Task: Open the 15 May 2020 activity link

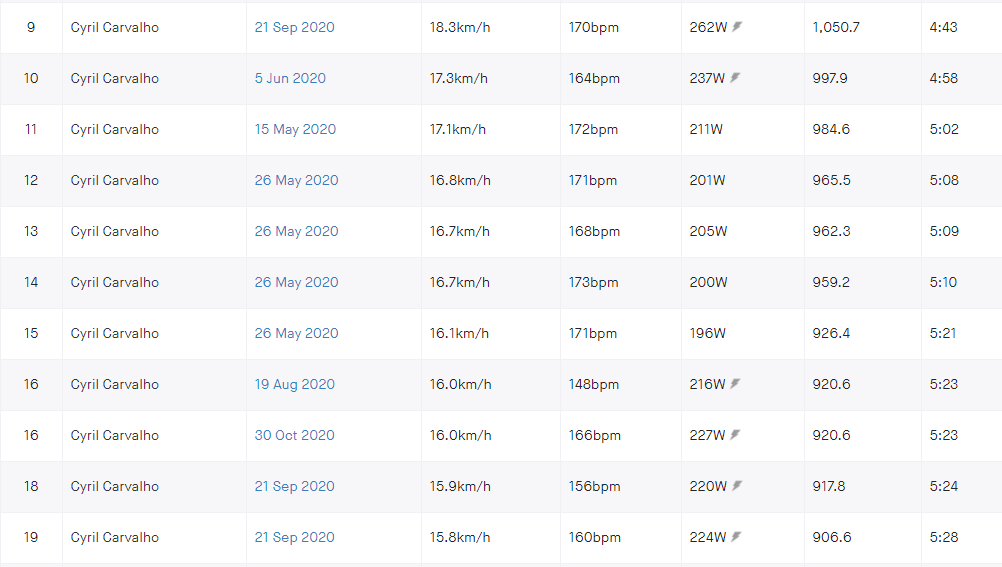Action: [x=295, y=129]
